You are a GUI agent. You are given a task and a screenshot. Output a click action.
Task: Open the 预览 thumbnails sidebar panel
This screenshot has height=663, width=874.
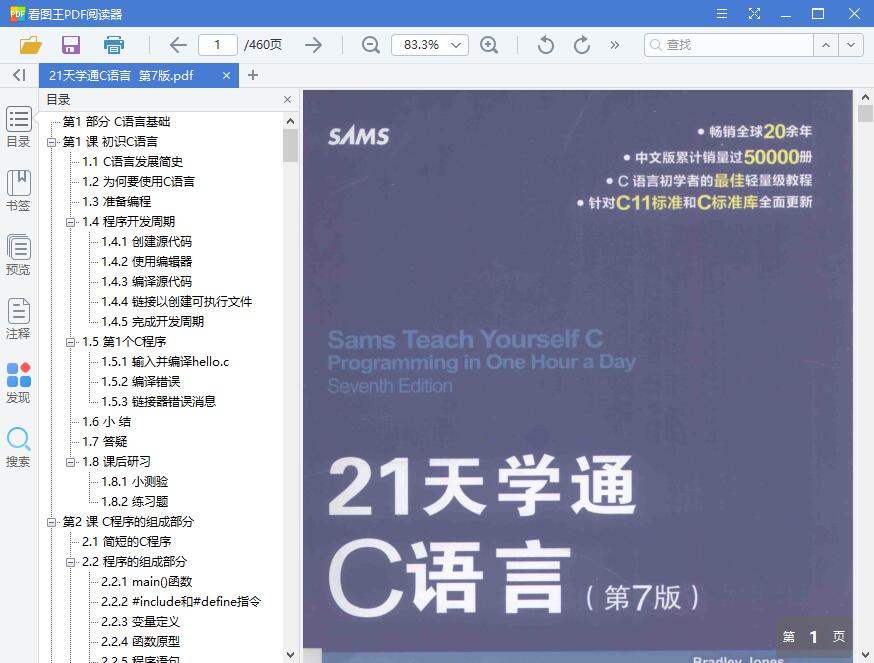click(18, 255)
